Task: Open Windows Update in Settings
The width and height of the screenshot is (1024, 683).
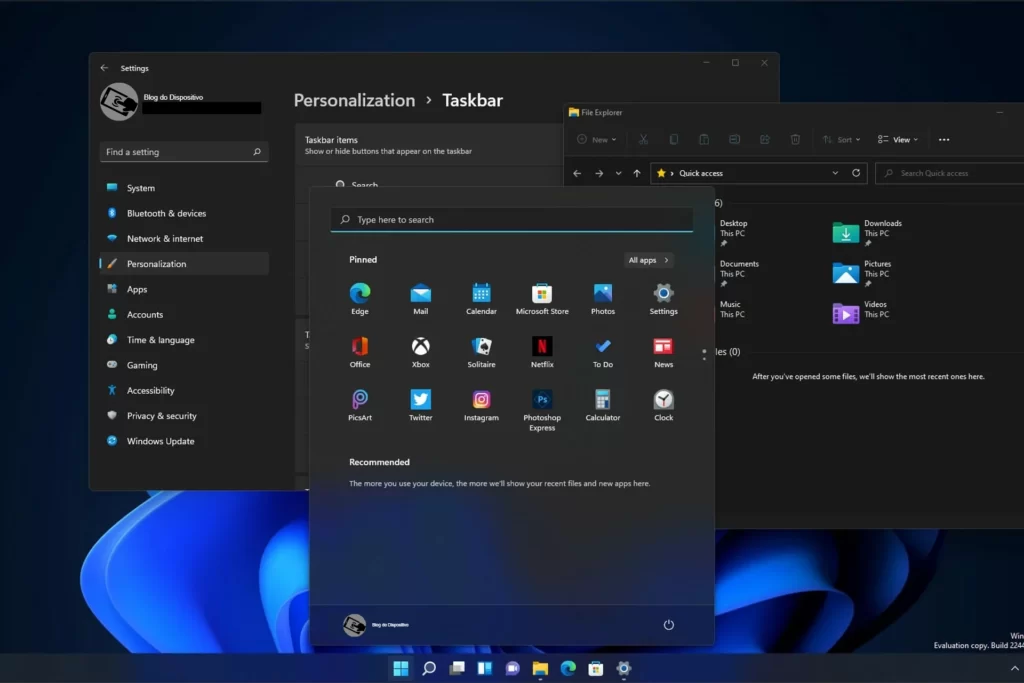Action: pyautogui.click(x=184, y=441)
